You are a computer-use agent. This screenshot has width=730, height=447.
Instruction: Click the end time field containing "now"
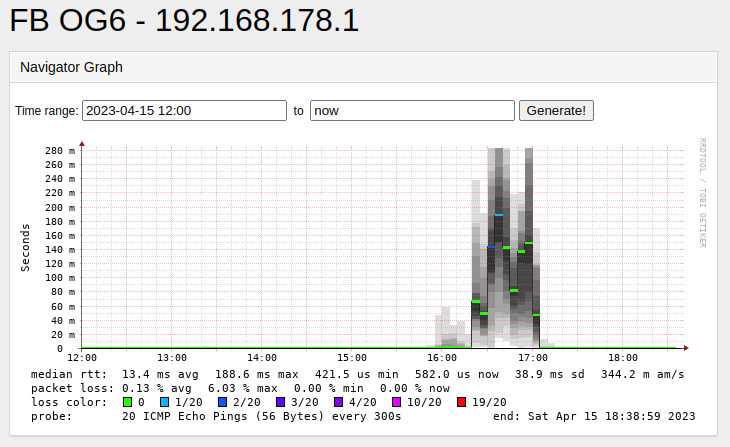pyautogui.click(x=412, y=110)
